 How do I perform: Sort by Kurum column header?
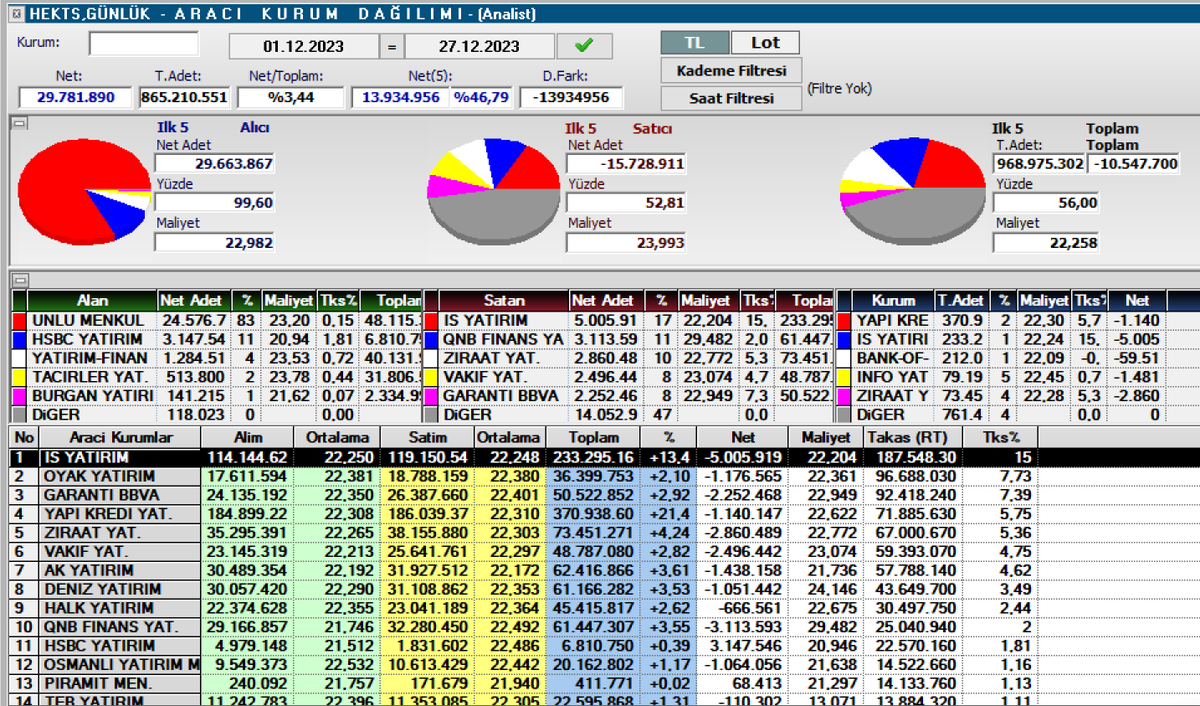[x=893, y=300]
